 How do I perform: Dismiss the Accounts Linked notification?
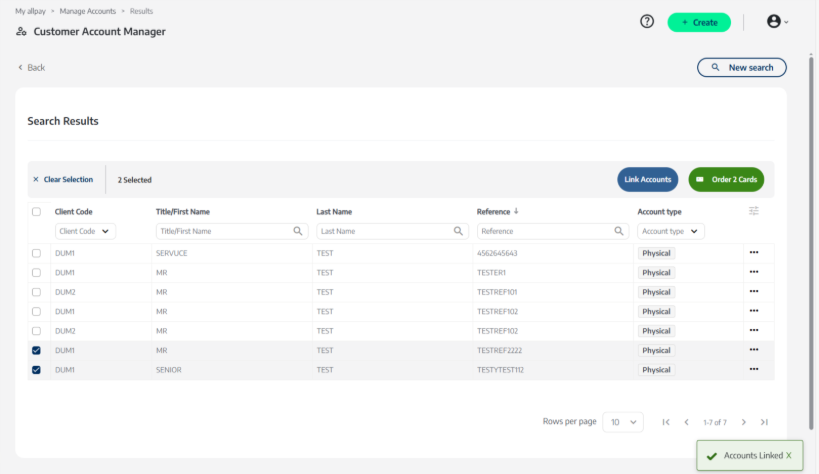tap(789, 455)
